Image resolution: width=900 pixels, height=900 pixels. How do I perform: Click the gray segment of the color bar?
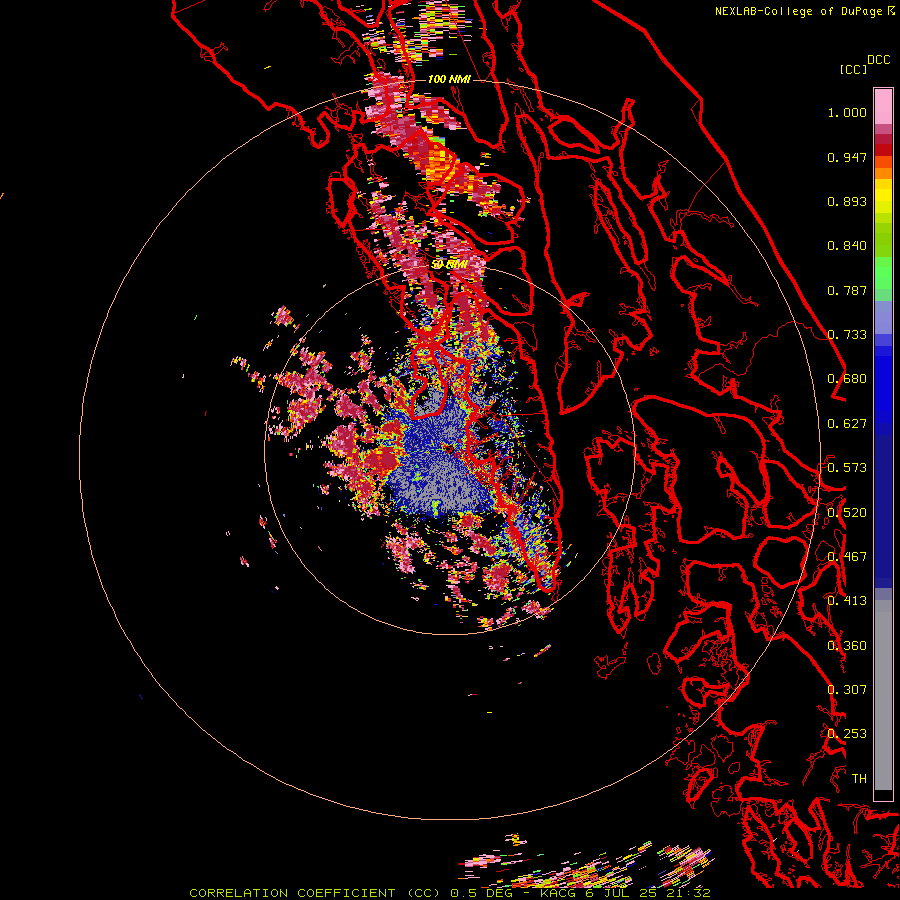coord(883,695)
